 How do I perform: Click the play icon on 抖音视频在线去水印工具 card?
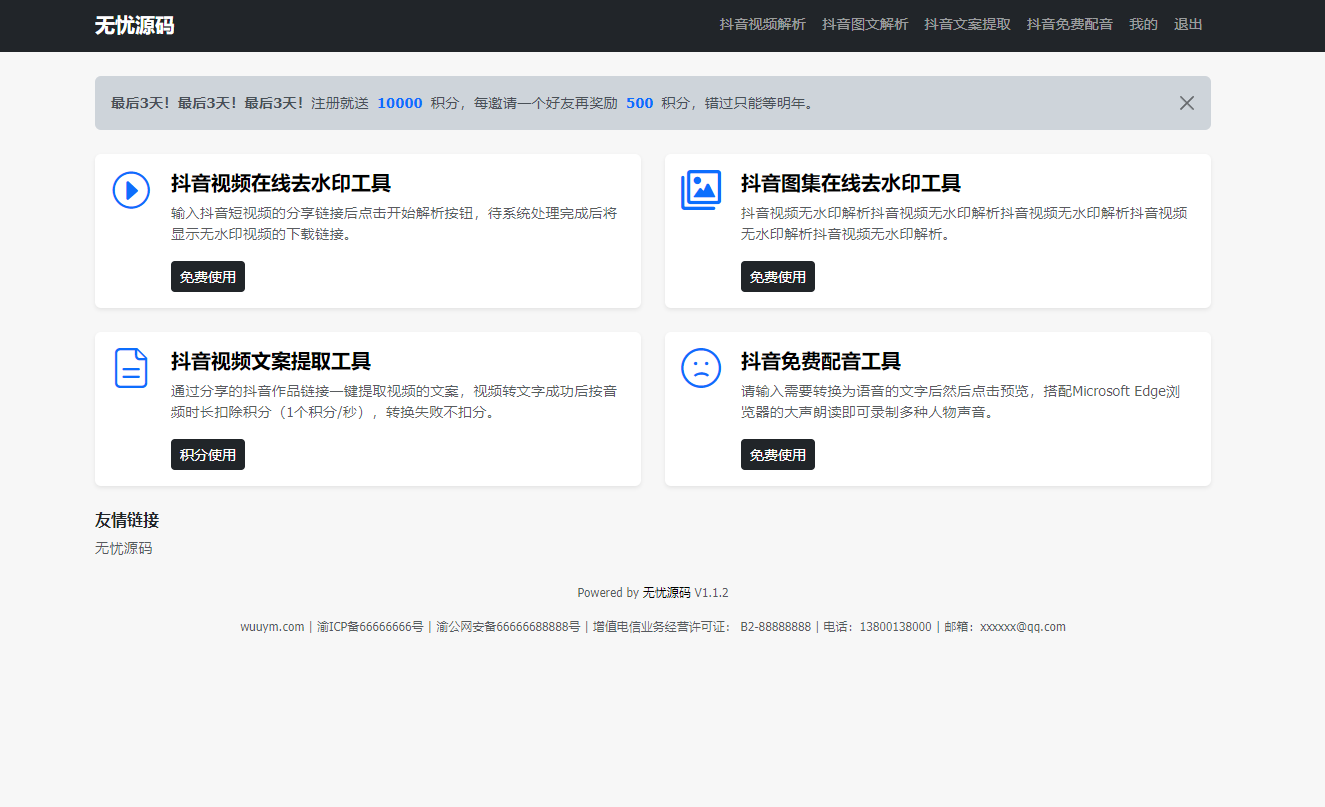click(x=131, y=190)
